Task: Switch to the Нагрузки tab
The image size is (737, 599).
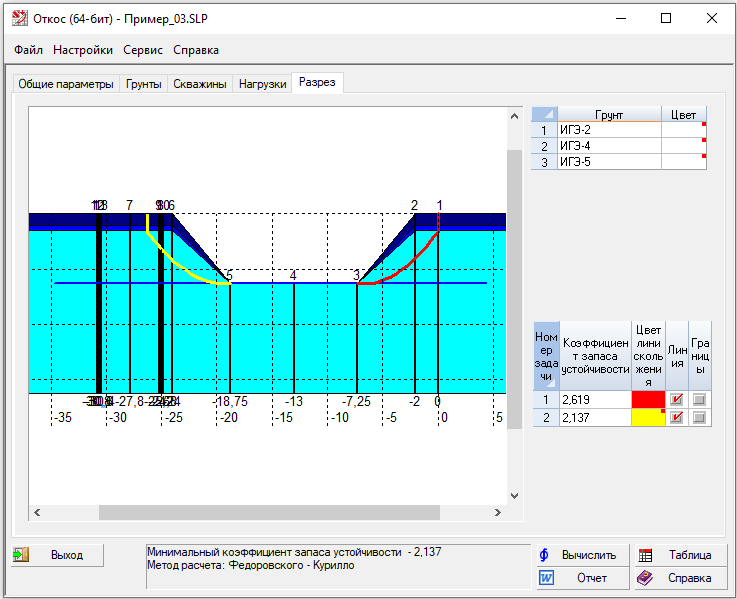Action: point(262,84)
